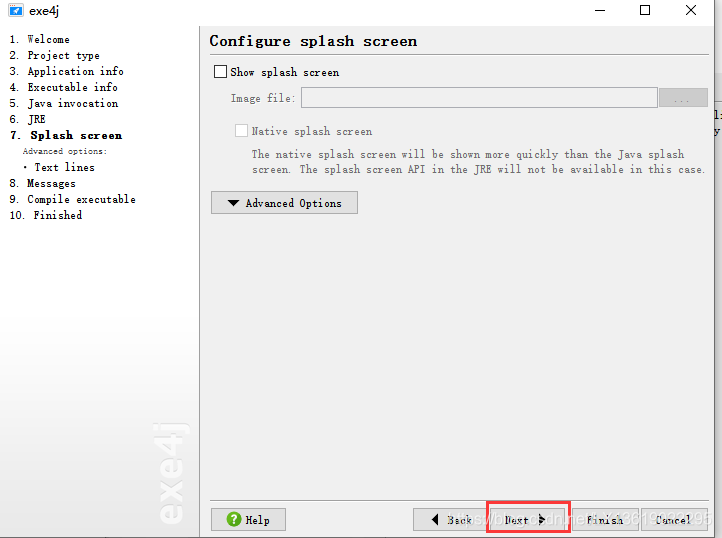Go Back to the previous step
Screen dimensions: 722x538
[x=450, y=520]
